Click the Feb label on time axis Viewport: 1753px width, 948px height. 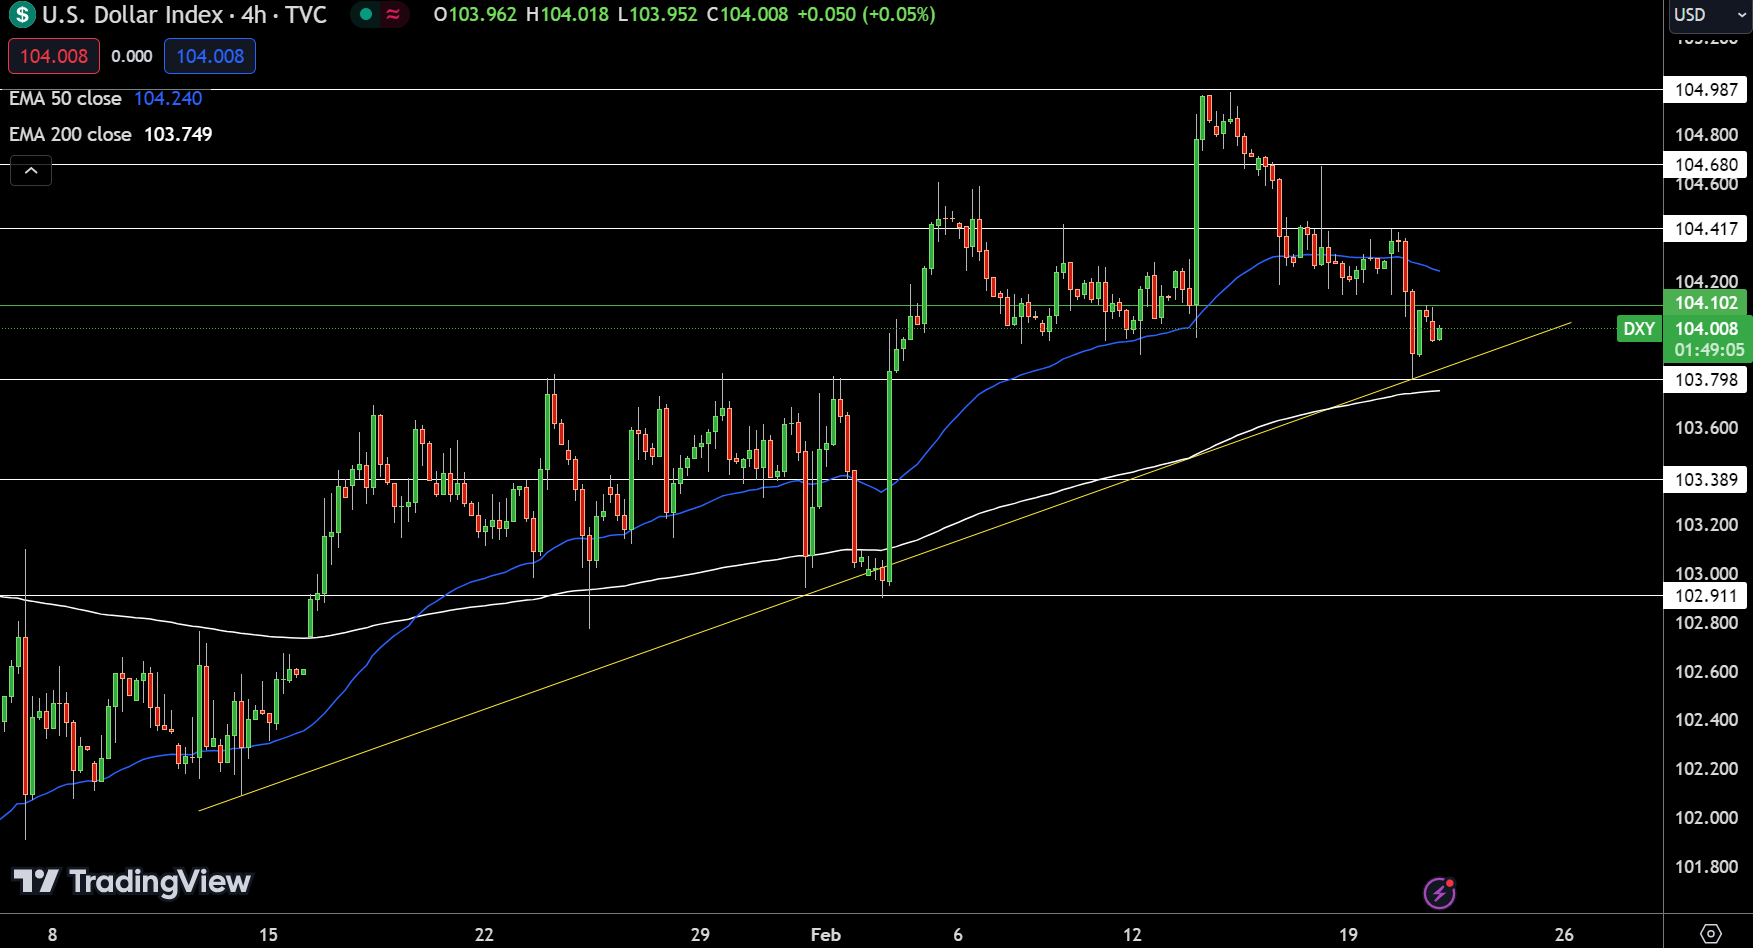pyautogui.click(x=825, y=935)
